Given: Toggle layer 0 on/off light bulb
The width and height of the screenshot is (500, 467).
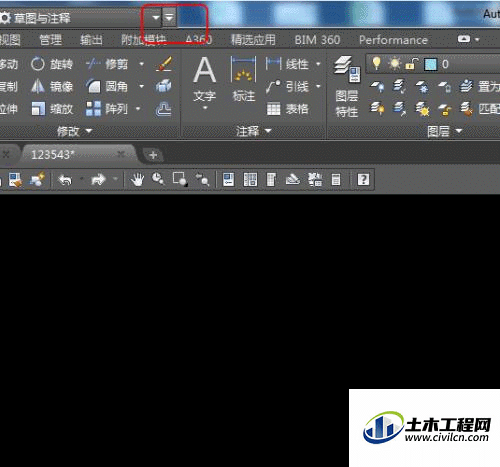Looking at the screenshot, I should (x=377, y=63).
